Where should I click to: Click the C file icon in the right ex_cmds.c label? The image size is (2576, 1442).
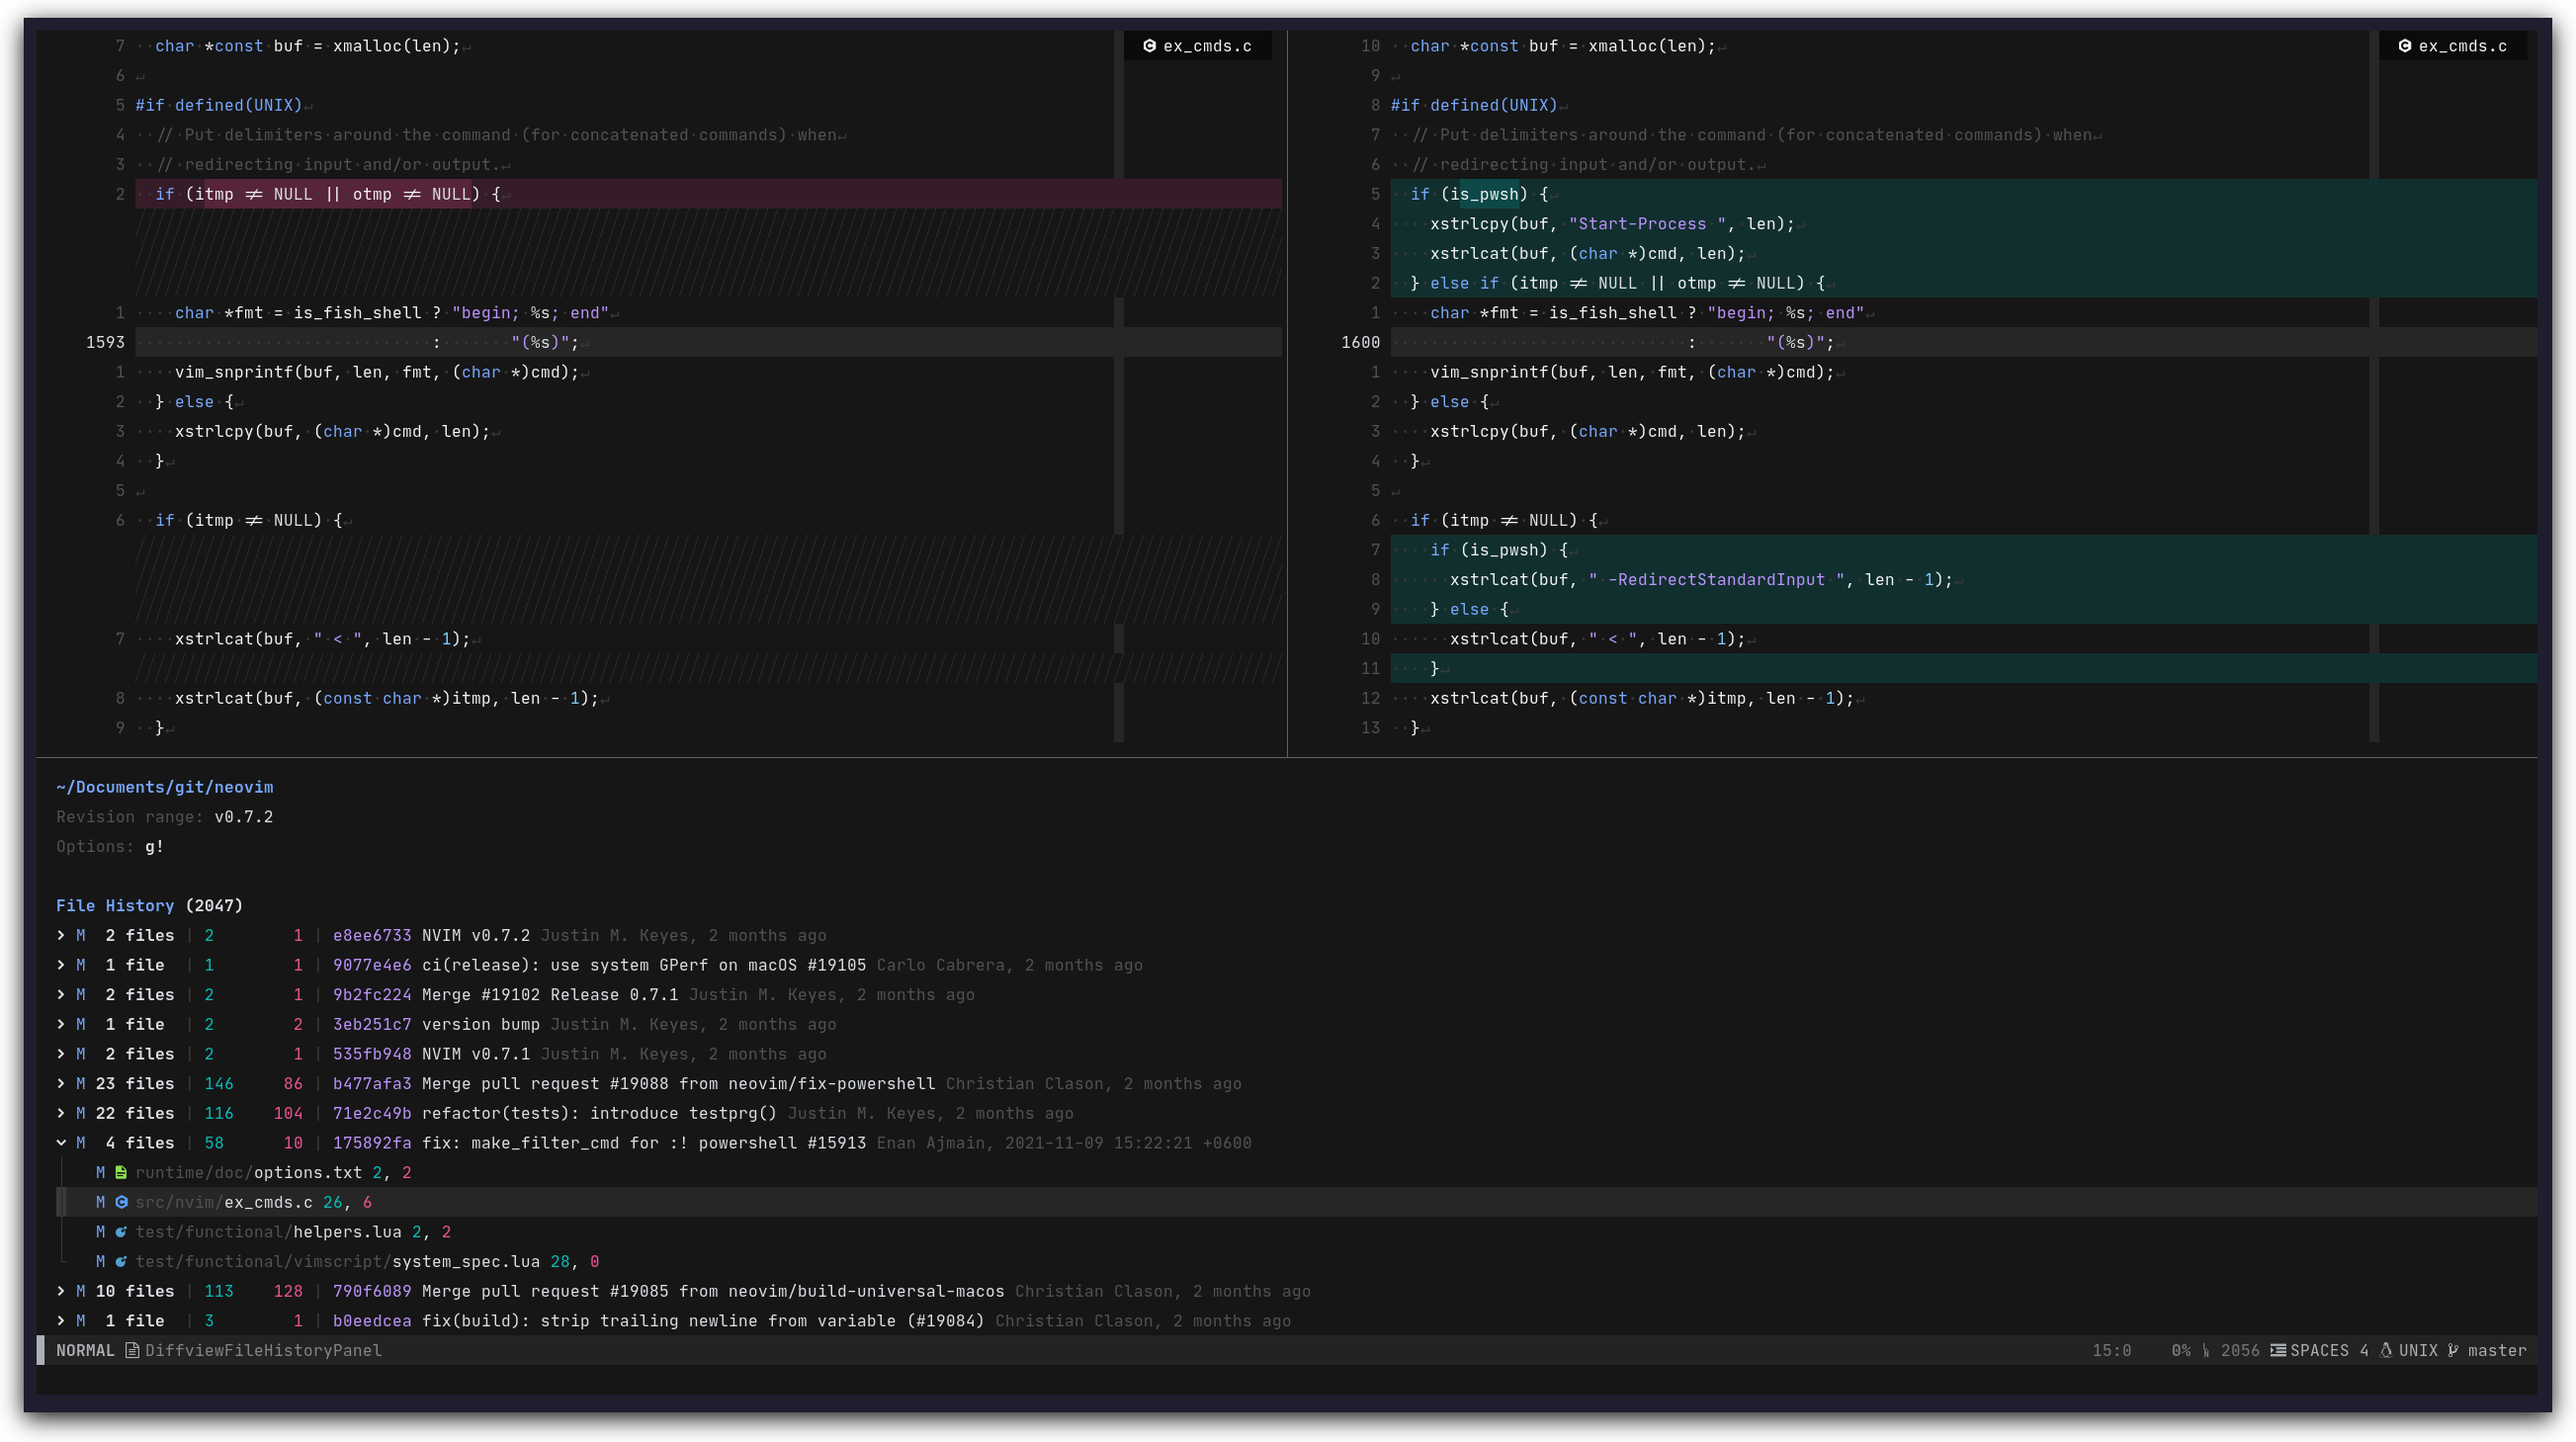coord(2404,46)
